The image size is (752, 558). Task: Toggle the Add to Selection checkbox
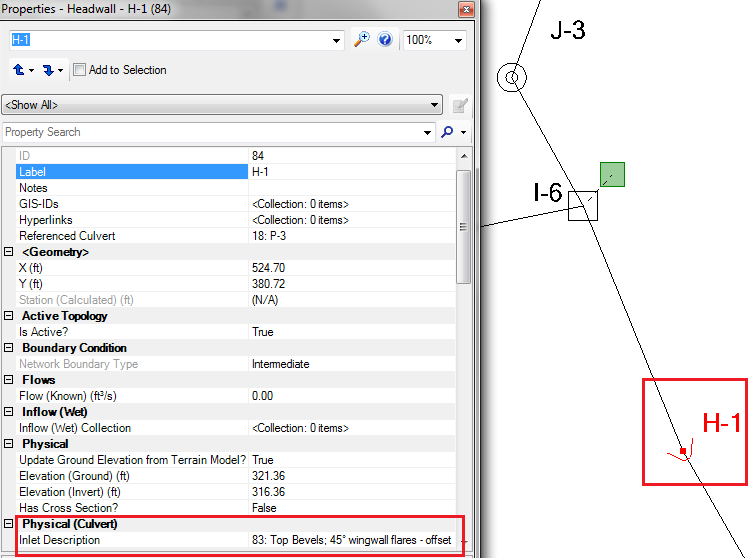[80, 70]
